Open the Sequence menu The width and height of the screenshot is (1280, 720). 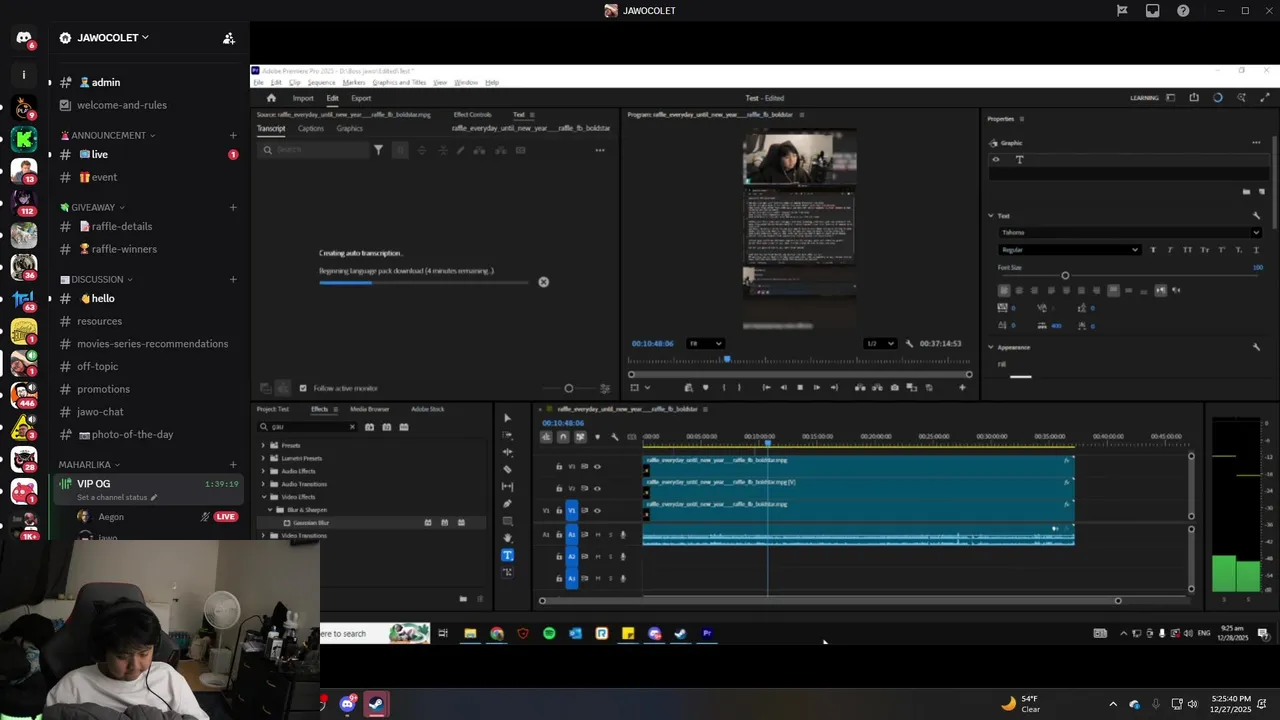click(x=321, y=82)
